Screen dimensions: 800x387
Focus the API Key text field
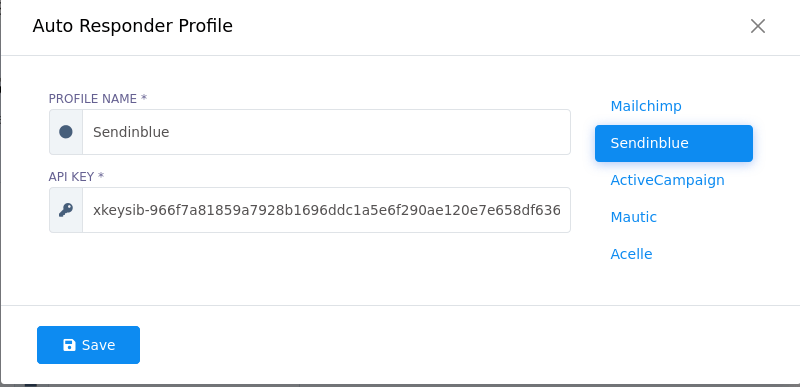pyautogui.click(x=326, y=210)
